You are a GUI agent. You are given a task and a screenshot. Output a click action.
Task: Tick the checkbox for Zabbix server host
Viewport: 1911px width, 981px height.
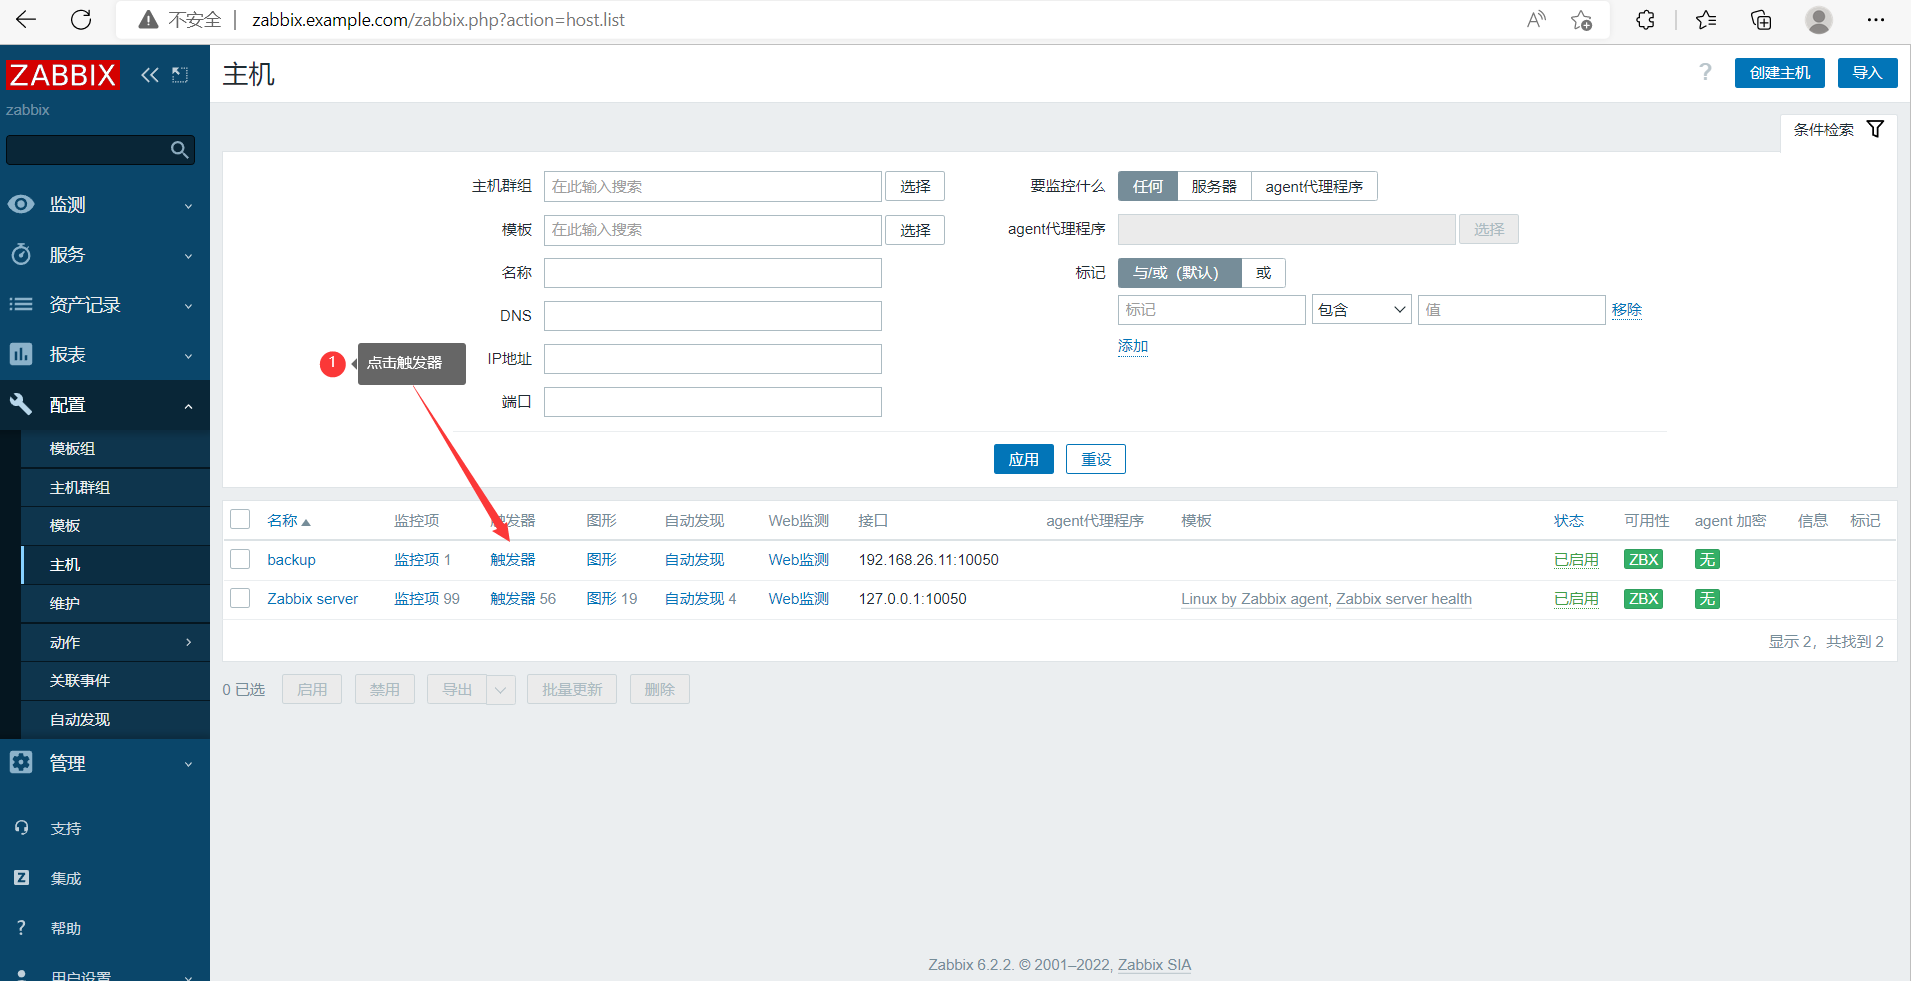coord(240,598)
